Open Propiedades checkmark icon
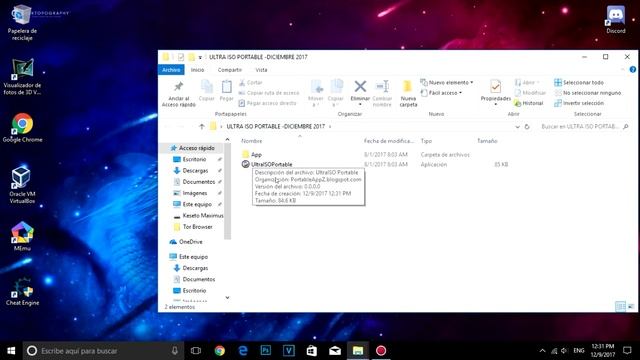Image resolution: width=640 pixels, height=360 pixels. coord(496,87)
